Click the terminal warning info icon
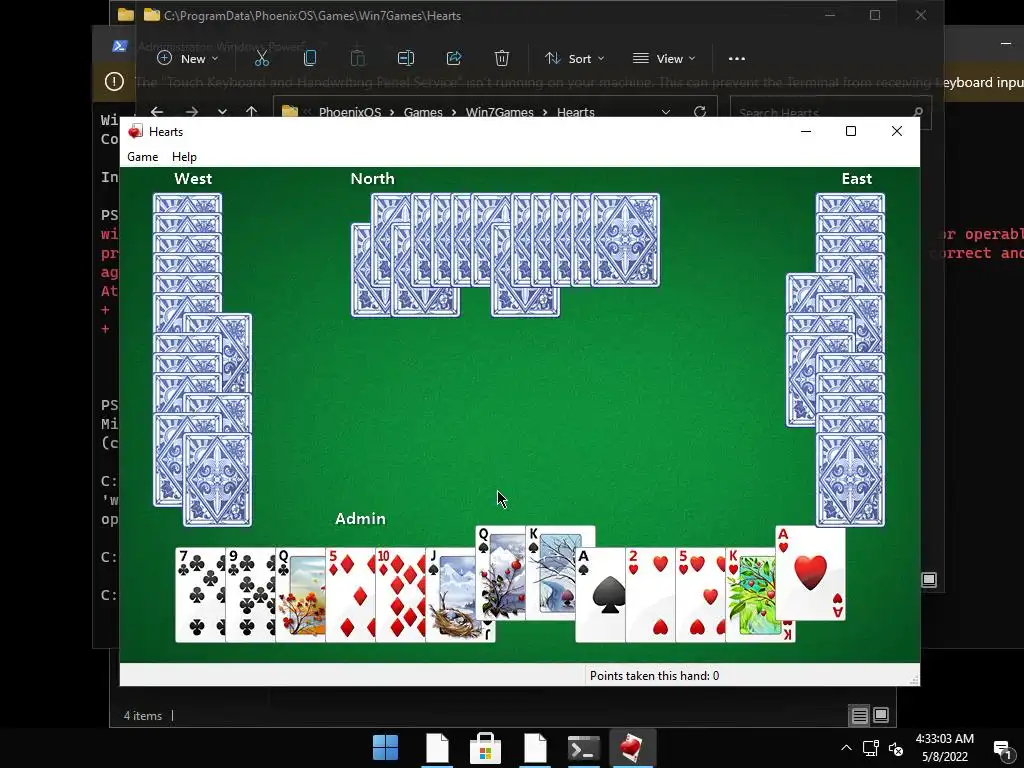The width and height of the screenshot is (1024, 768). pos(114,82)
